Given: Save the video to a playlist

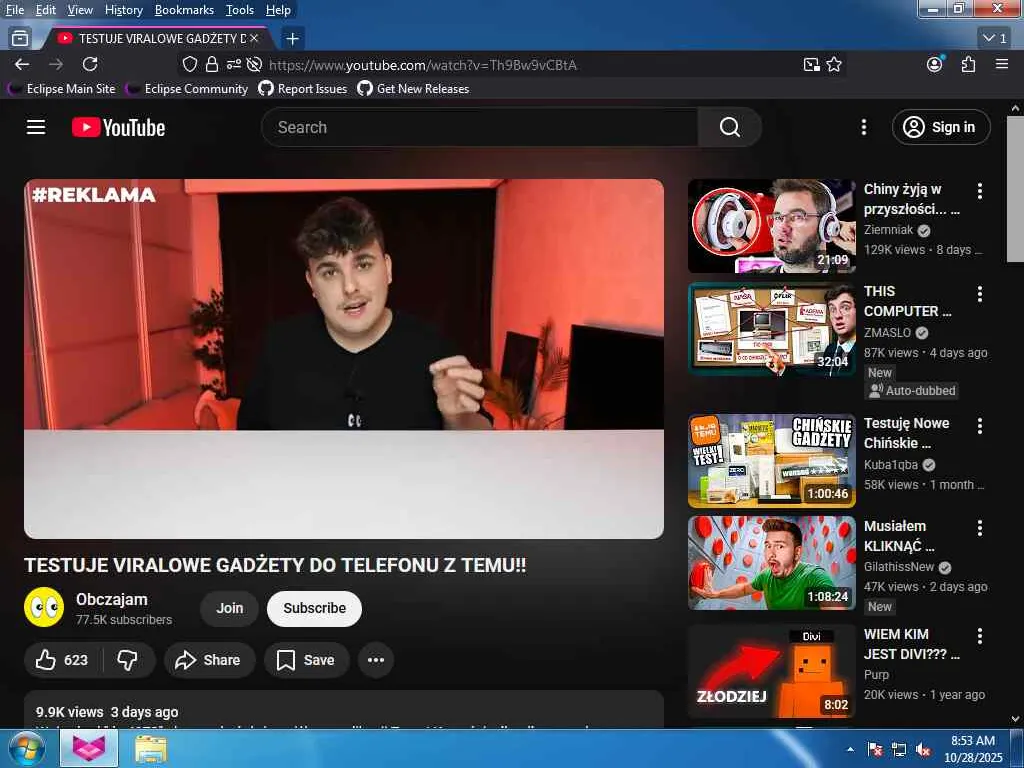Looking at the screenshot, I should pyautogui.click(x=306, y=660).
